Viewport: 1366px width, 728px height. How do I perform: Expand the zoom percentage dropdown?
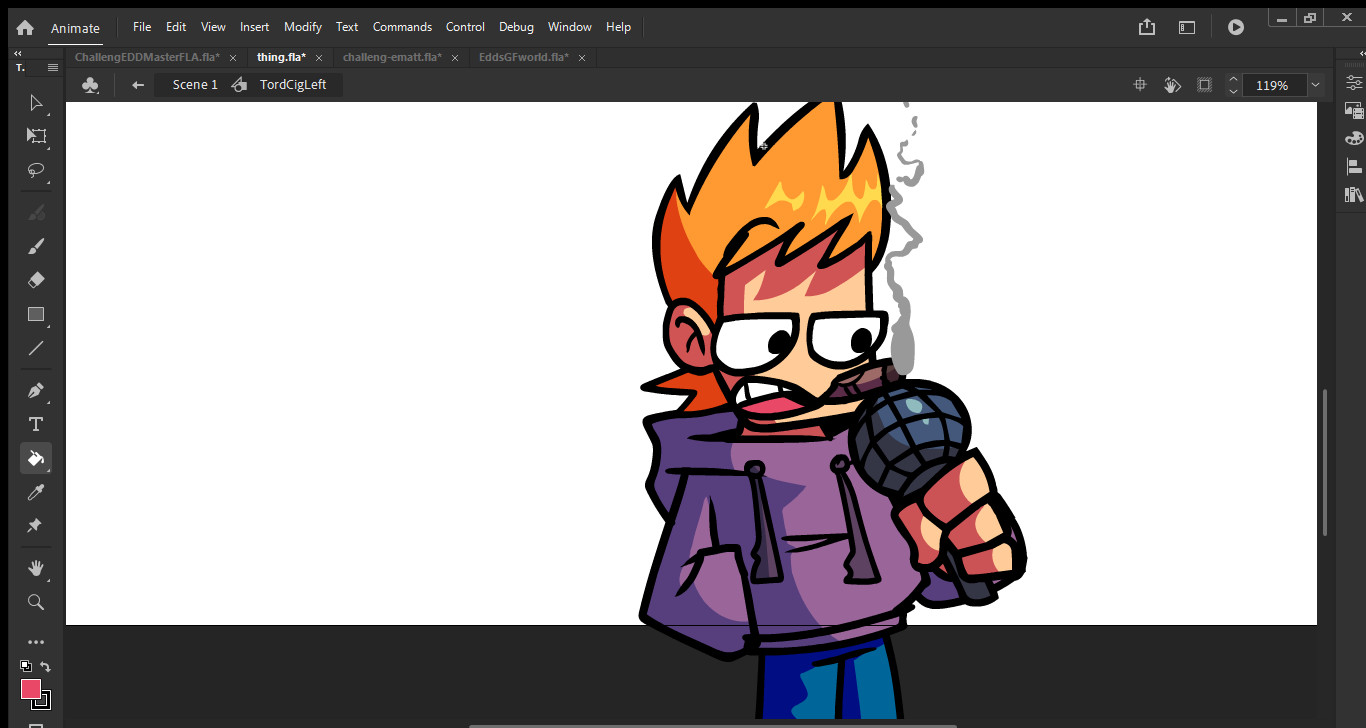click(1315, 85)
